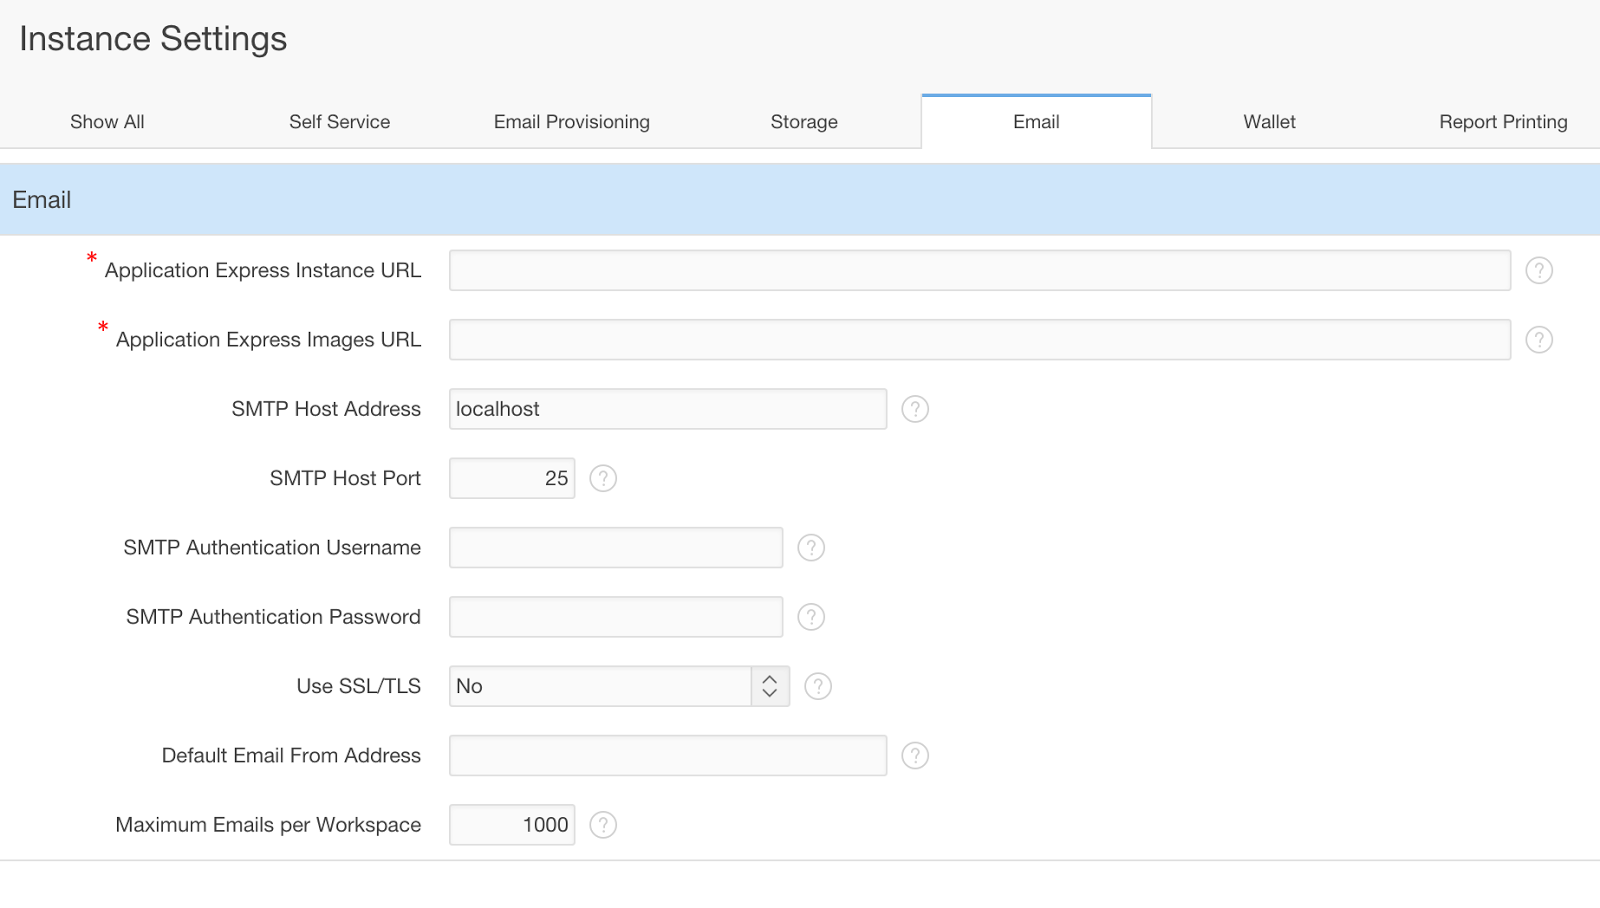
Task: Switch to the Show All tab
Action: [x=106, y=121]
